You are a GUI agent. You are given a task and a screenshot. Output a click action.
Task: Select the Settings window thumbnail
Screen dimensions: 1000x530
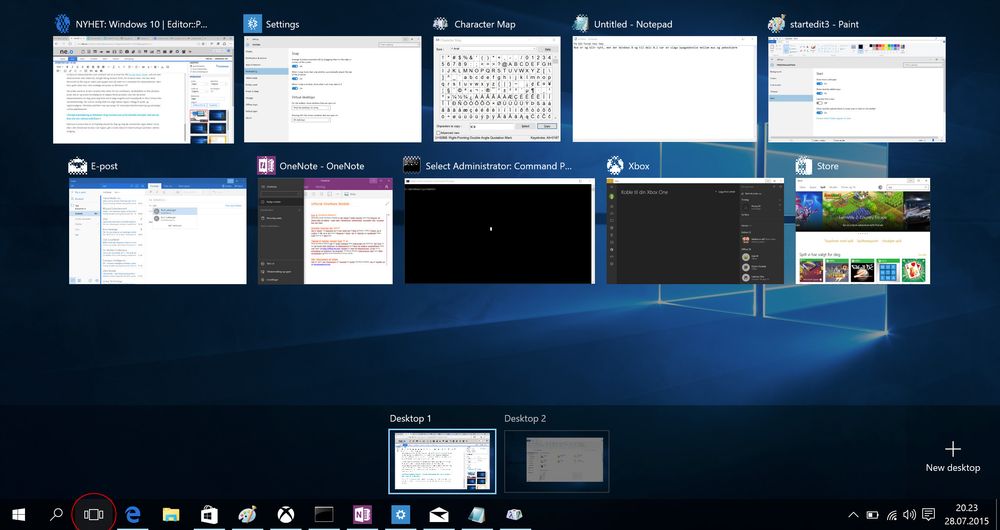pyautogui.click(x=332, y=90)
